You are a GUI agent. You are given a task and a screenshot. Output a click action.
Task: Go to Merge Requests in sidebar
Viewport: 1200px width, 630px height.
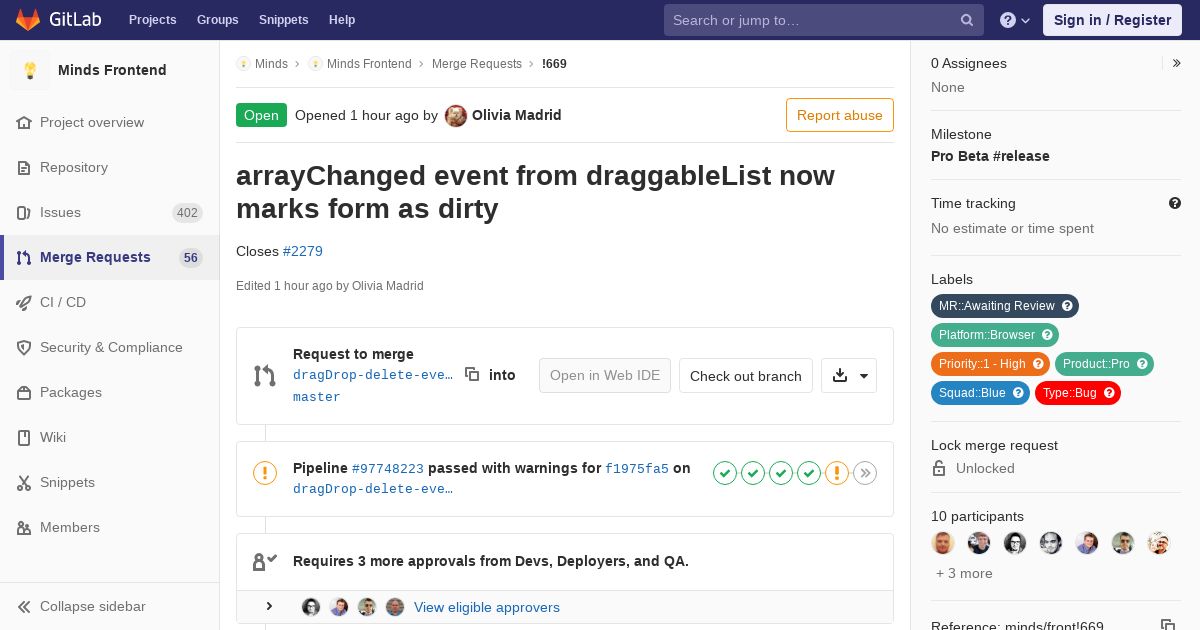pos(110,258)
